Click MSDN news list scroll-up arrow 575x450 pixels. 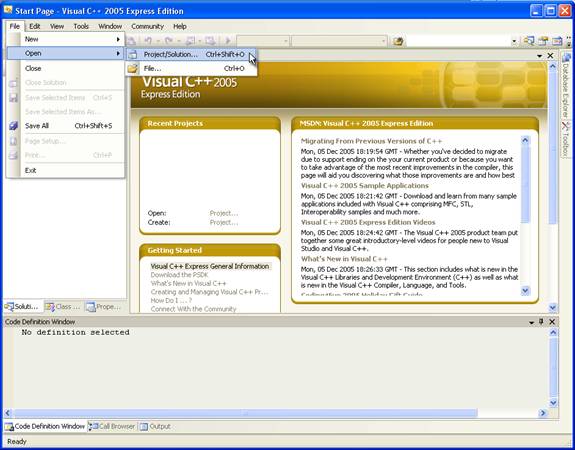pos(525,140)
